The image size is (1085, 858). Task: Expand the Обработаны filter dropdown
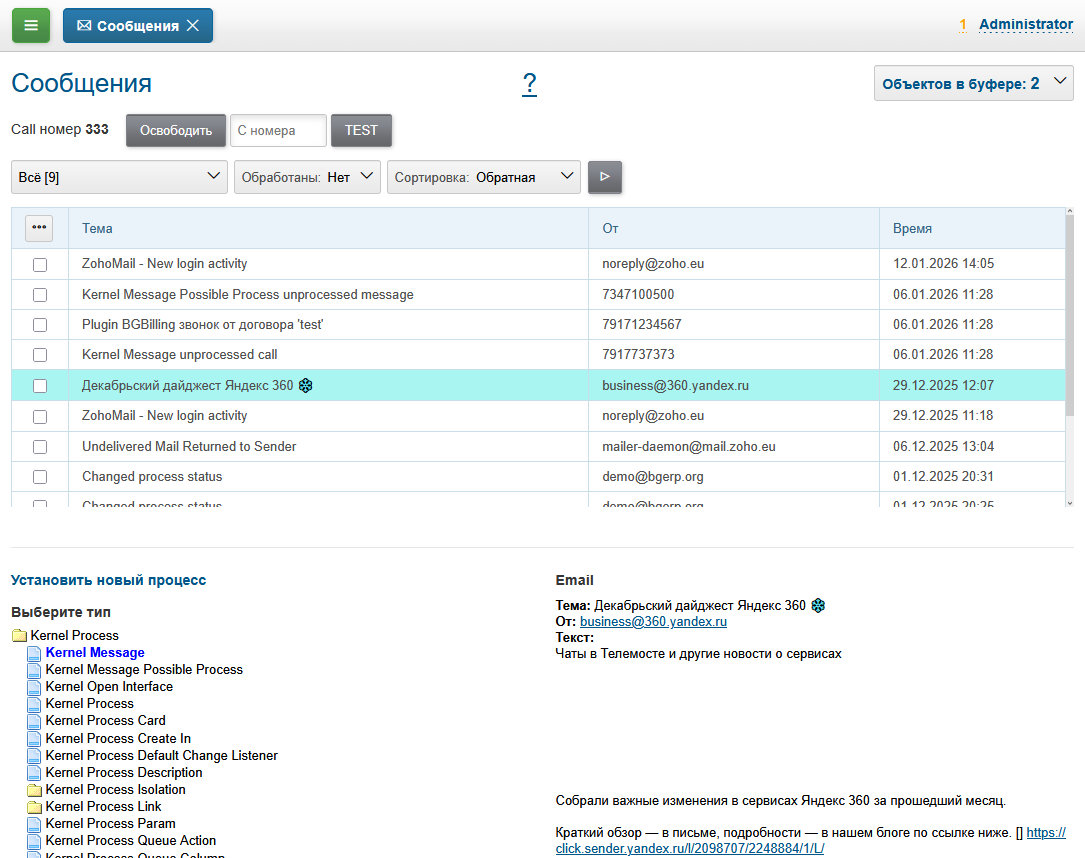pyautogui.click(x=307, y=177)
